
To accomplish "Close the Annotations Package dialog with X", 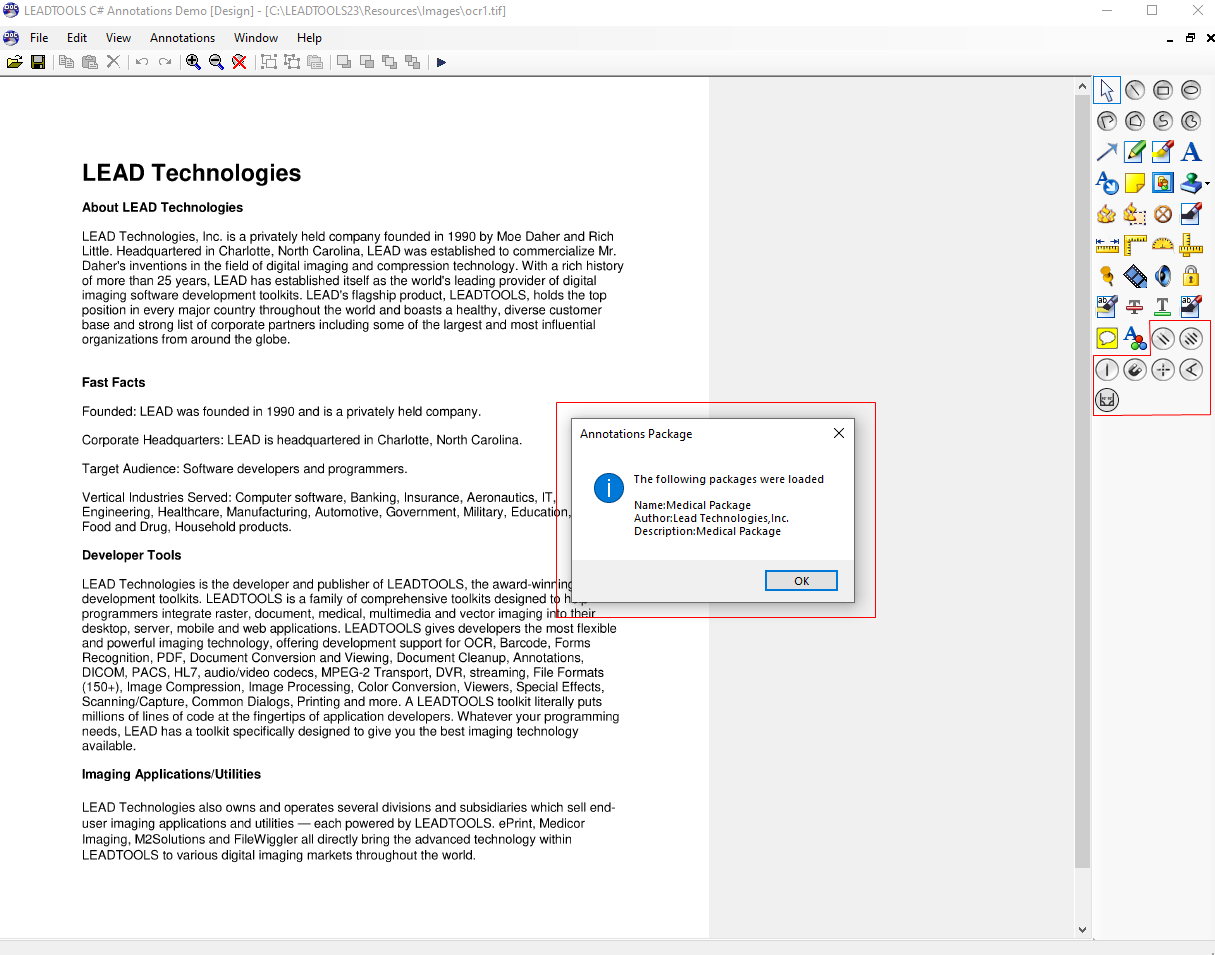I will tap(839, 433).
